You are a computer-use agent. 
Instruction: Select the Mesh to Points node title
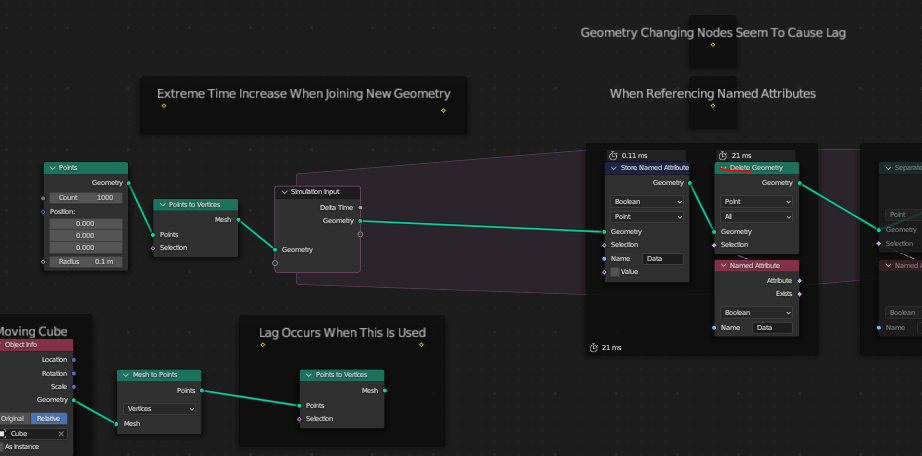[x=155, y=375]
